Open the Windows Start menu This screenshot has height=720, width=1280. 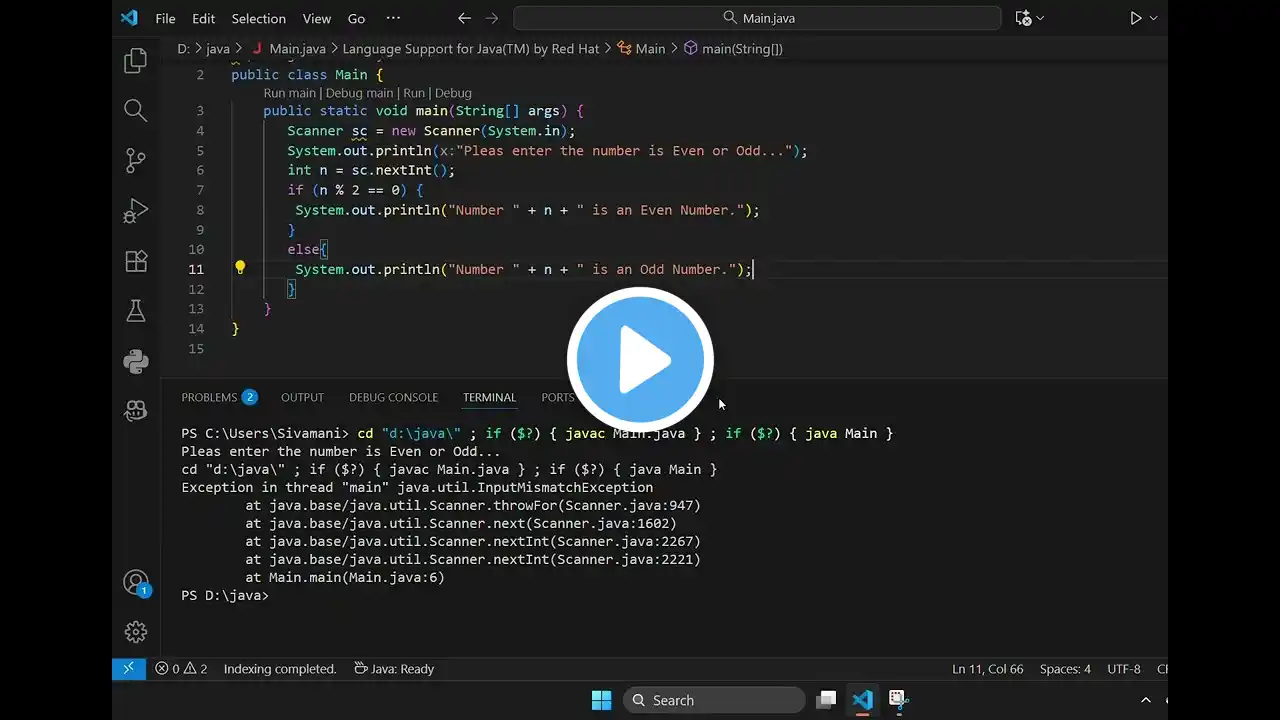601,700
